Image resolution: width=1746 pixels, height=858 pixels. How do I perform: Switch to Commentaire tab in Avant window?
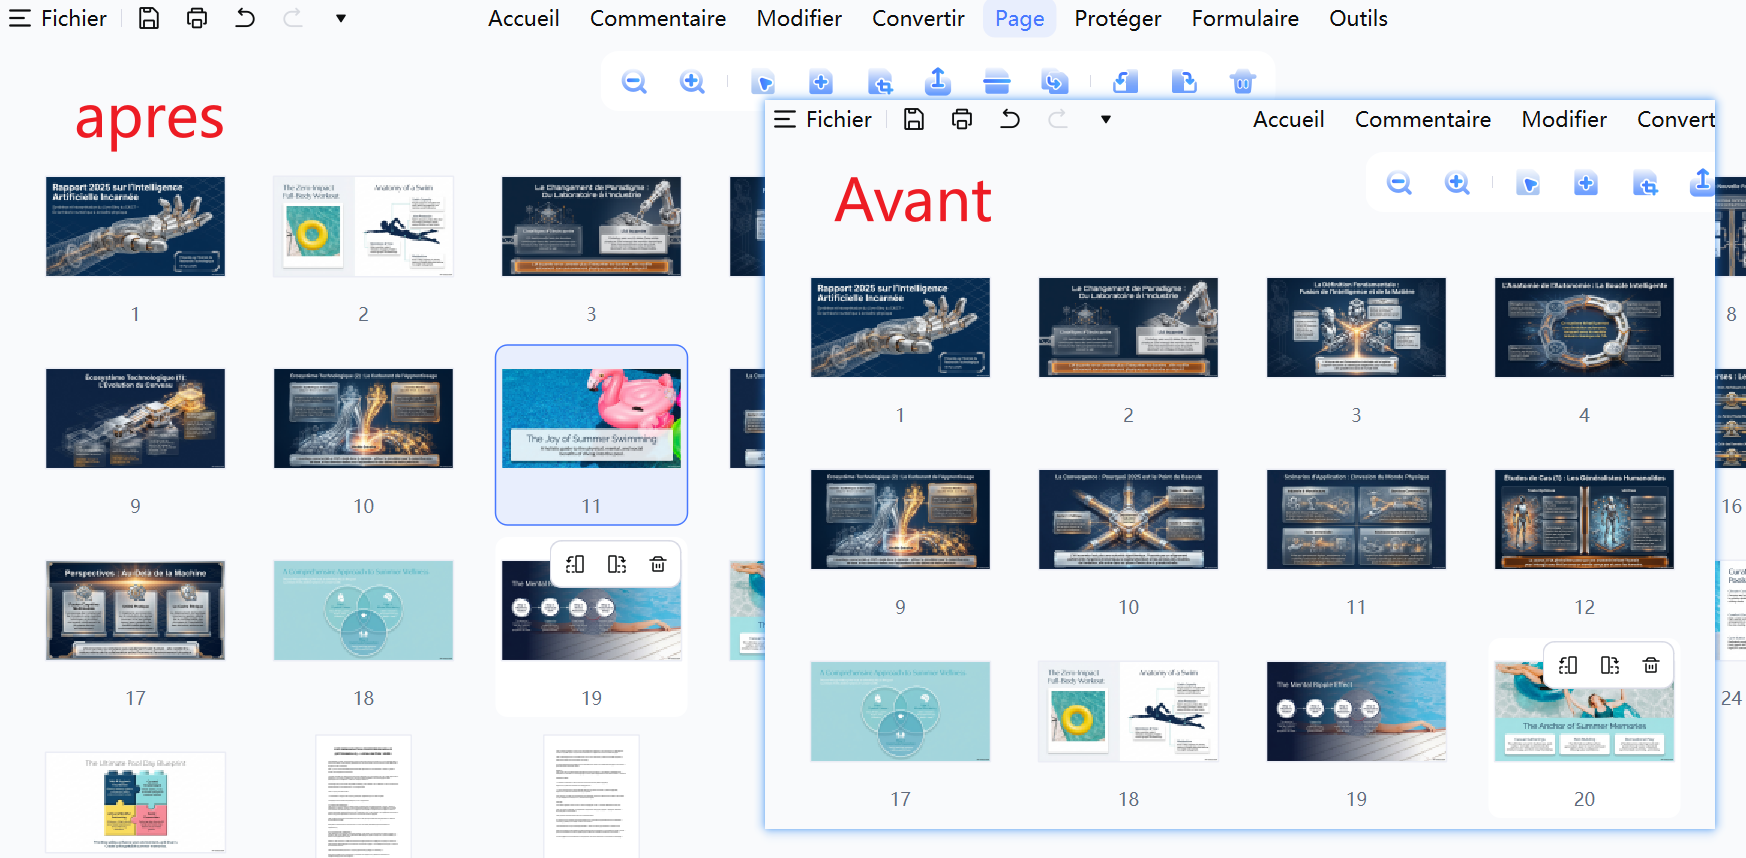point(1423,119)
